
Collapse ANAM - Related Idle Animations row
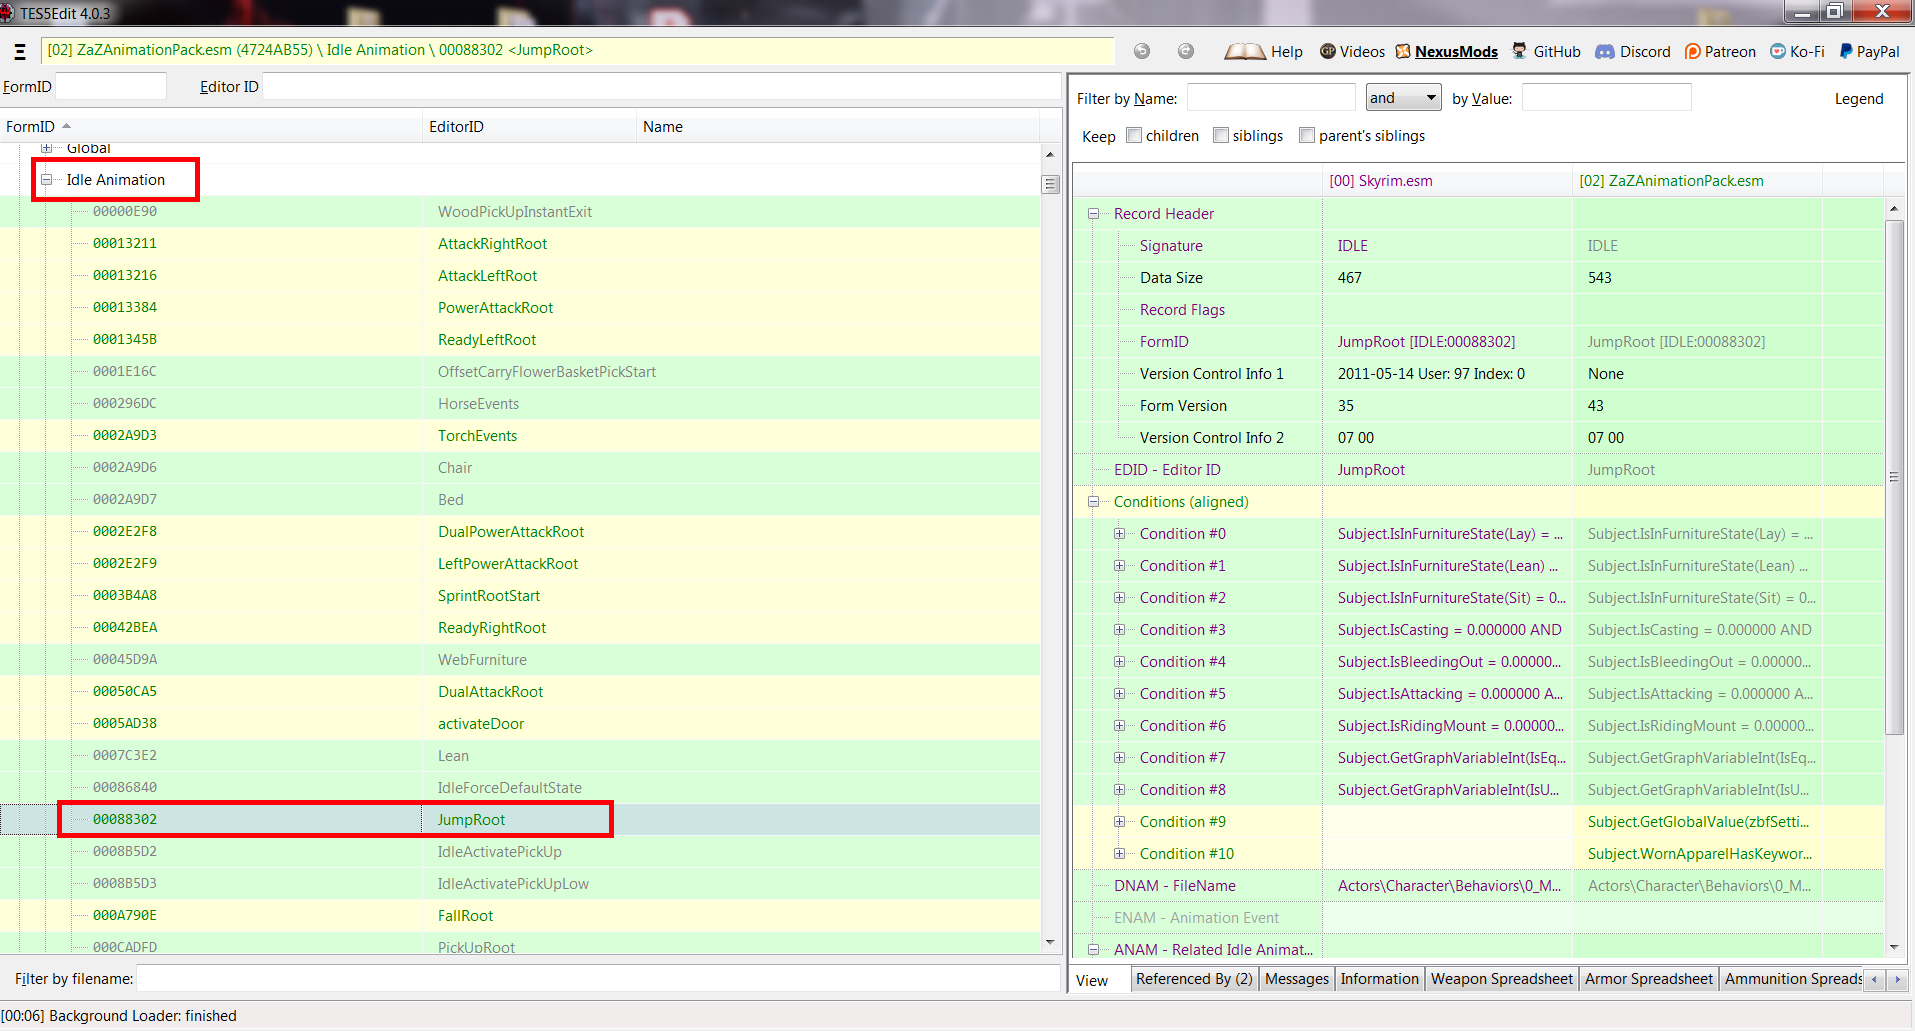coord(1093,950)
